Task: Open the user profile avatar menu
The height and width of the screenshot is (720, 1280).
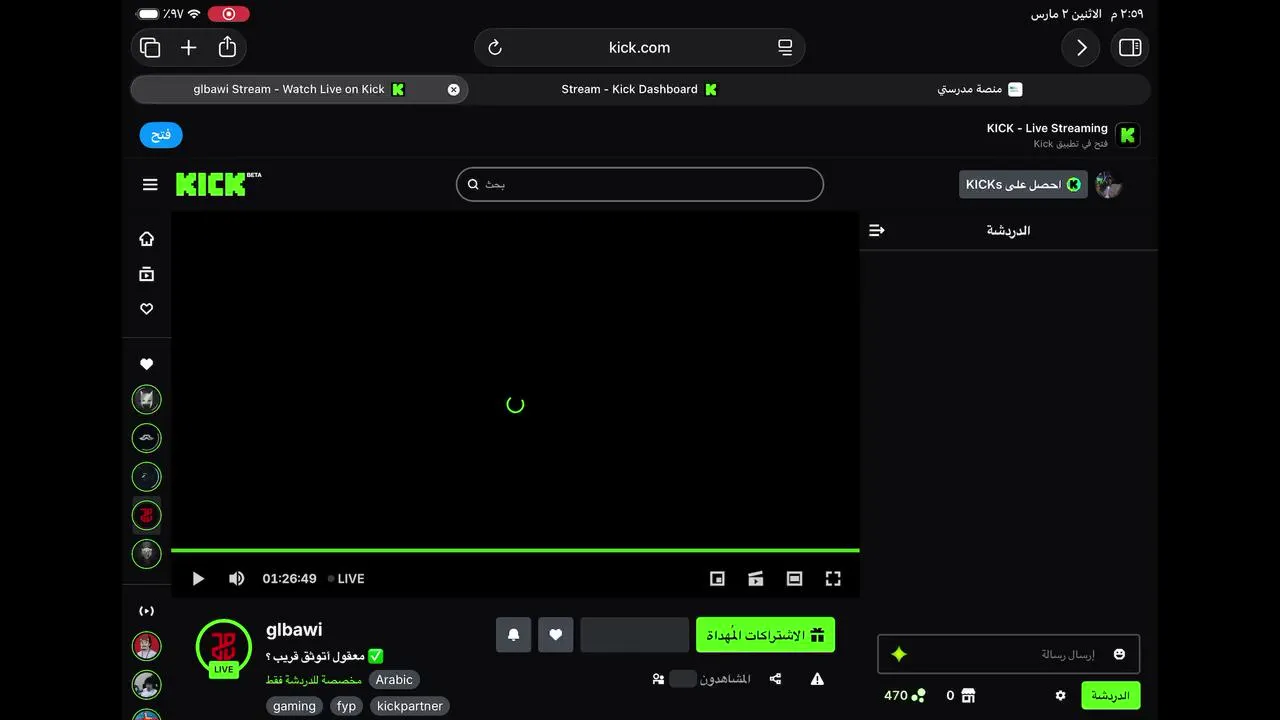Action: (x=1108, y=184)
